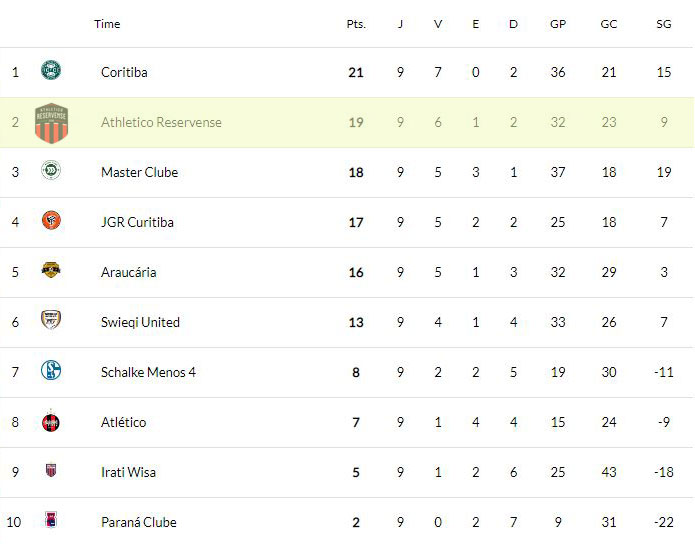This screenshot has height=553, width=695.
Task: Click the GC column header
Action: (x=609, y=24)
